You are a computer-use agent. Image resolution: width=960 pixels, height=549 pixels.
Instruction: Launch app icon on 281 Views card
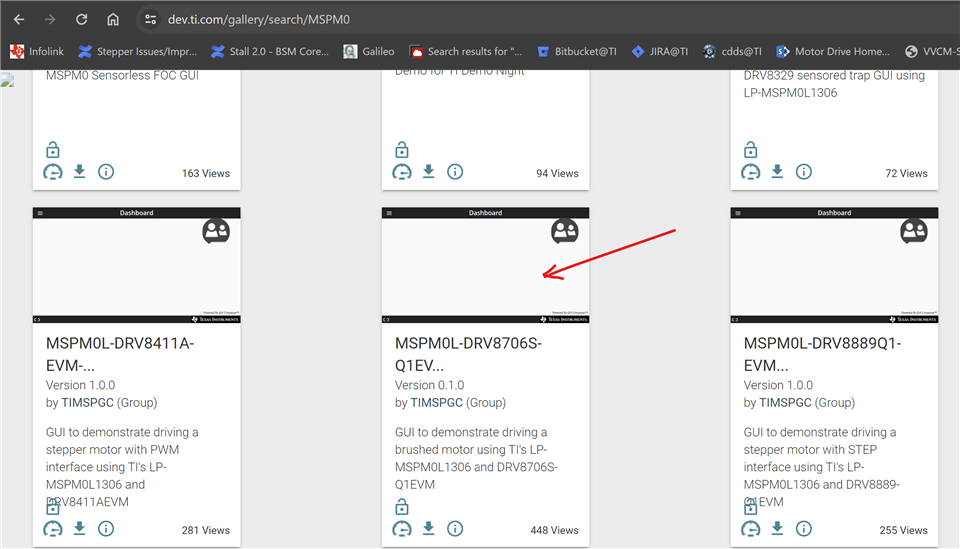click(x=53, y=529)
